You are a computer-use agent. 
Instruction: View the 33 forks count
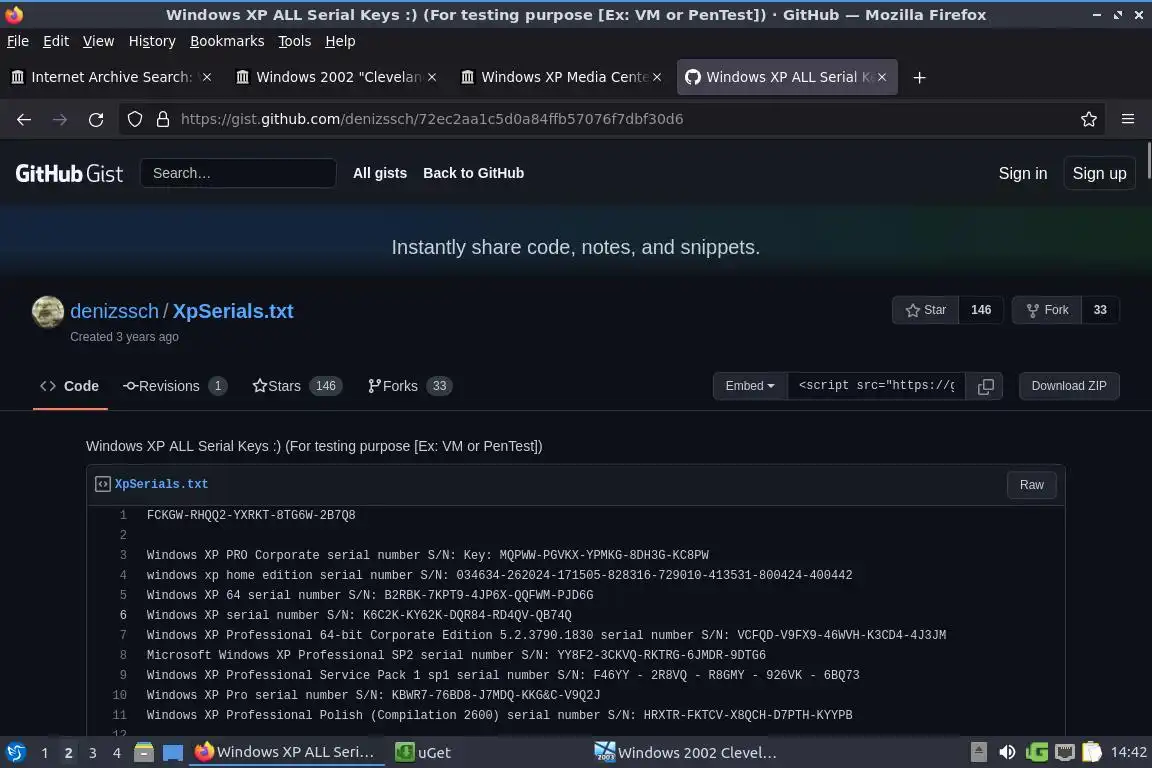click(x=1100, y=310)
